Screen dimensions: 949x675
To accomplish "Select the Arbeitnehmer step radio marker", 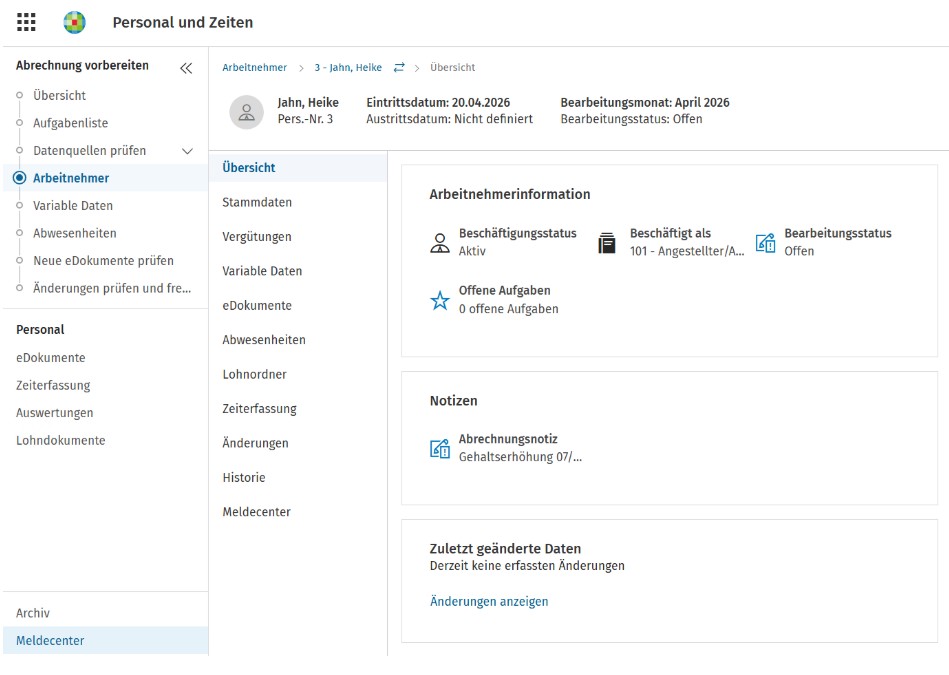I will coord(19,178).
